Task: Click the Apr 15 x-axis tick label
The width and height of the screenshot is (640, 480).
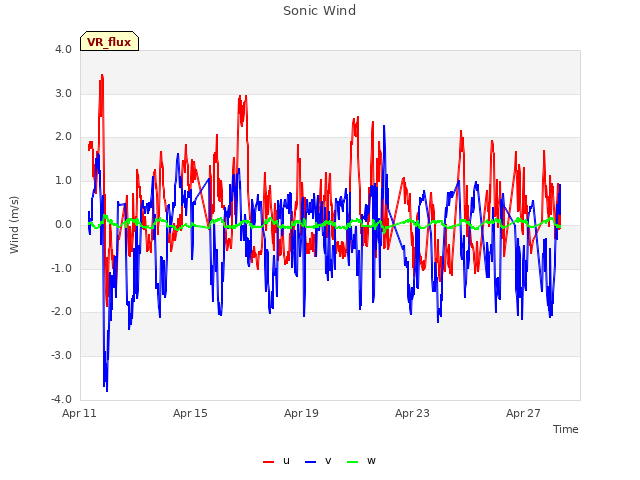Action: [x=190, y=413]
